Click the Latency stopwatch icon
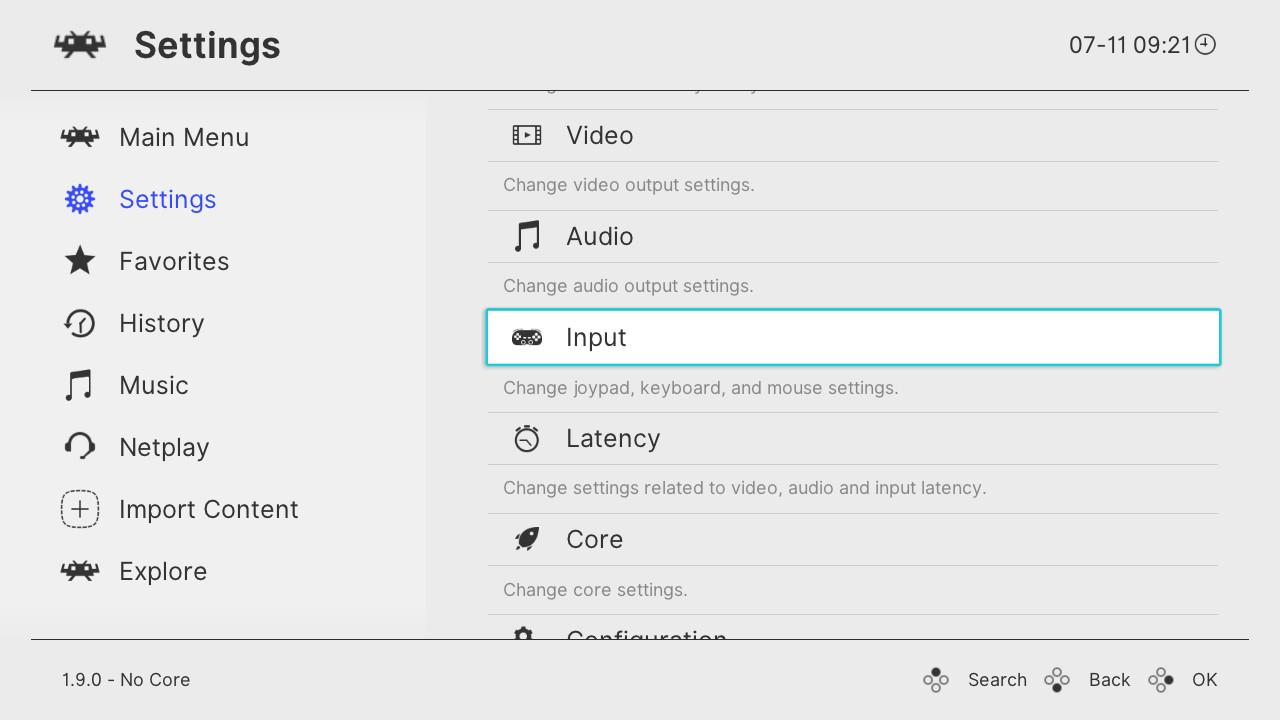 pyautogui.click(x=527, y=438)
